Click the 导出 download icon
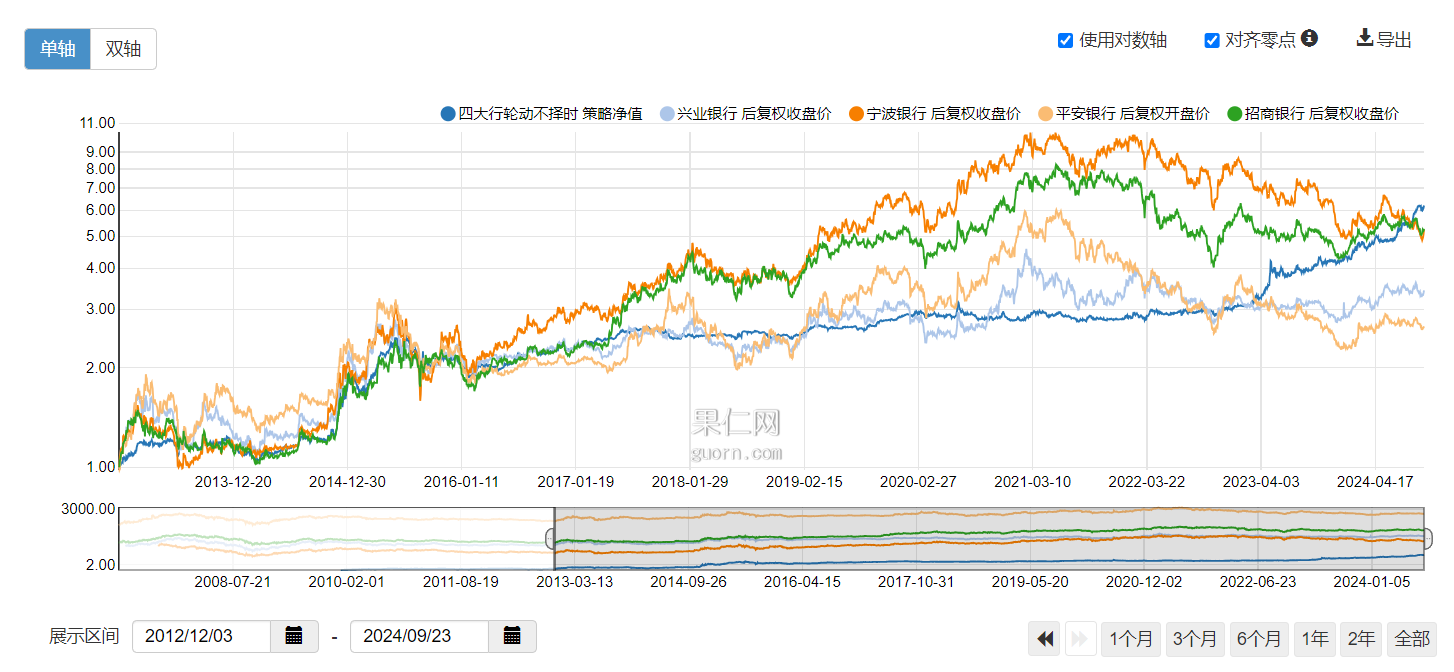1454x672 pixels. [x=1365, y=38]
